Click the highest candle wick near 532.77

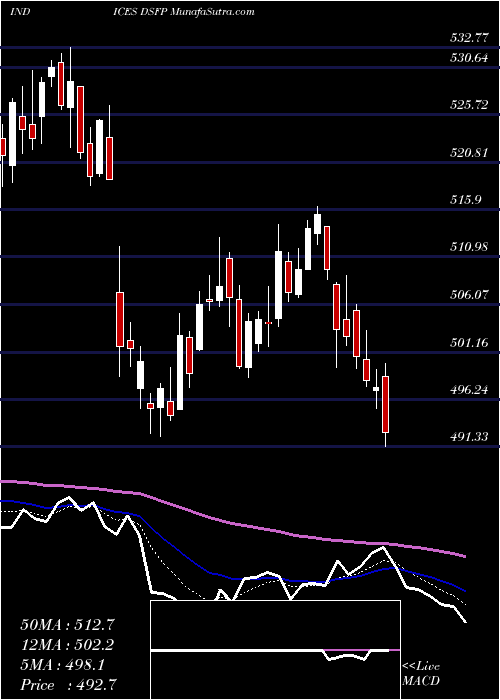[x=71, y=96]
